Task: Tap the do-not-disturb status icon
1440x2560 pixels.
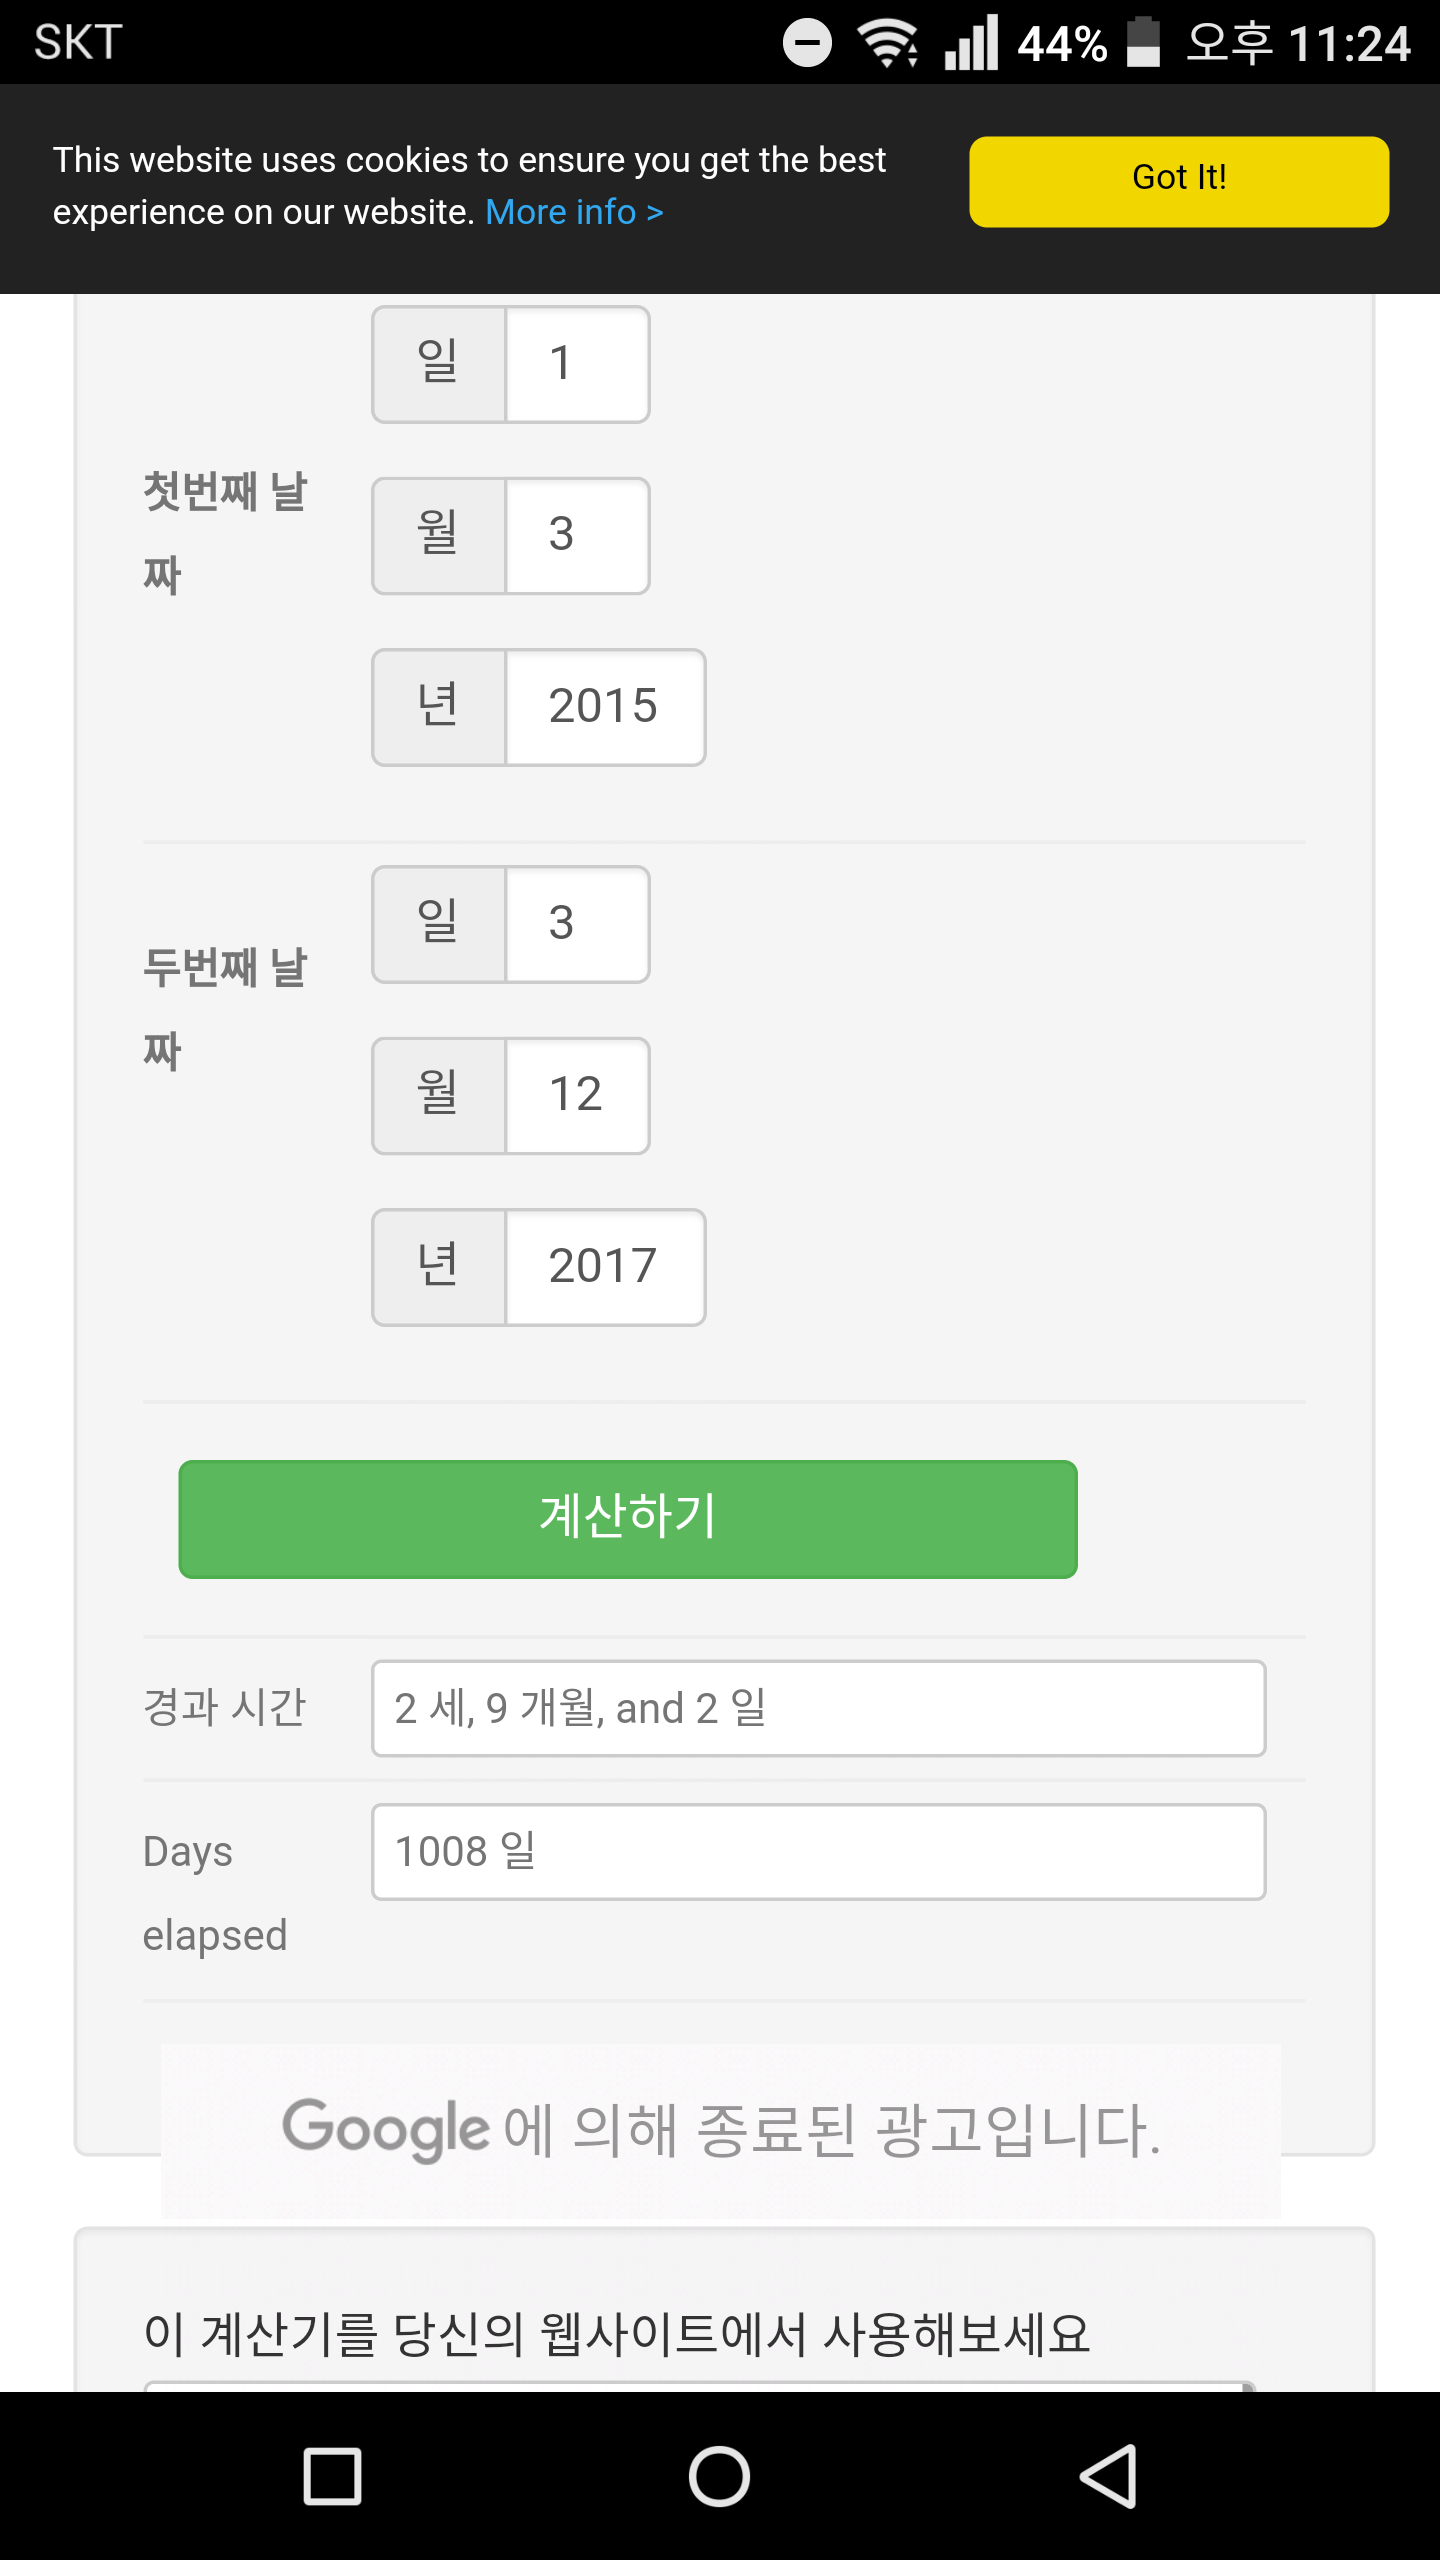Action: tap(807, 43)
